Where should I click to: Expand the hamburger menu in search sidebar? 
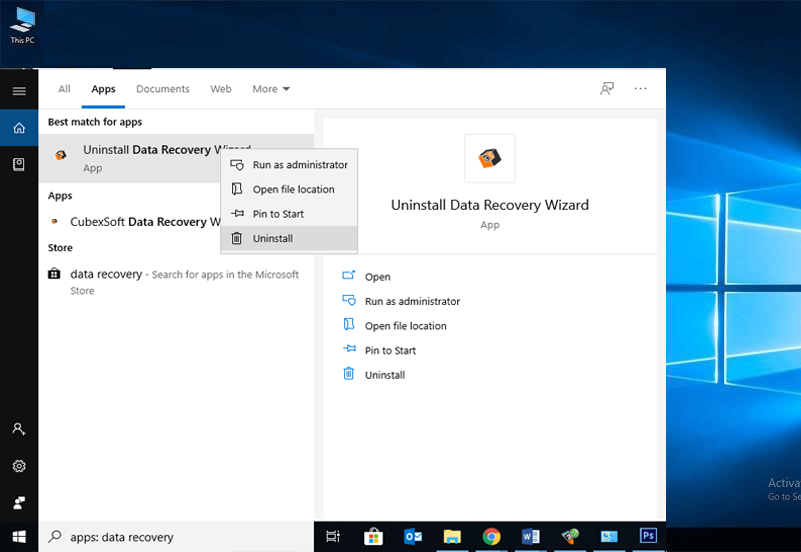(19, 91)
